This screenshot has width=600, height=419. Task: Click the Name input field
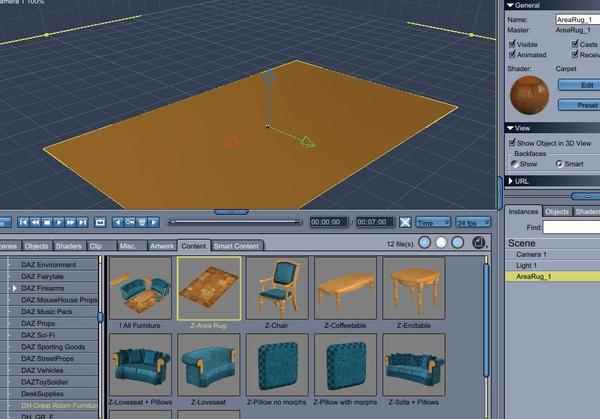click(x=578, y=19)
